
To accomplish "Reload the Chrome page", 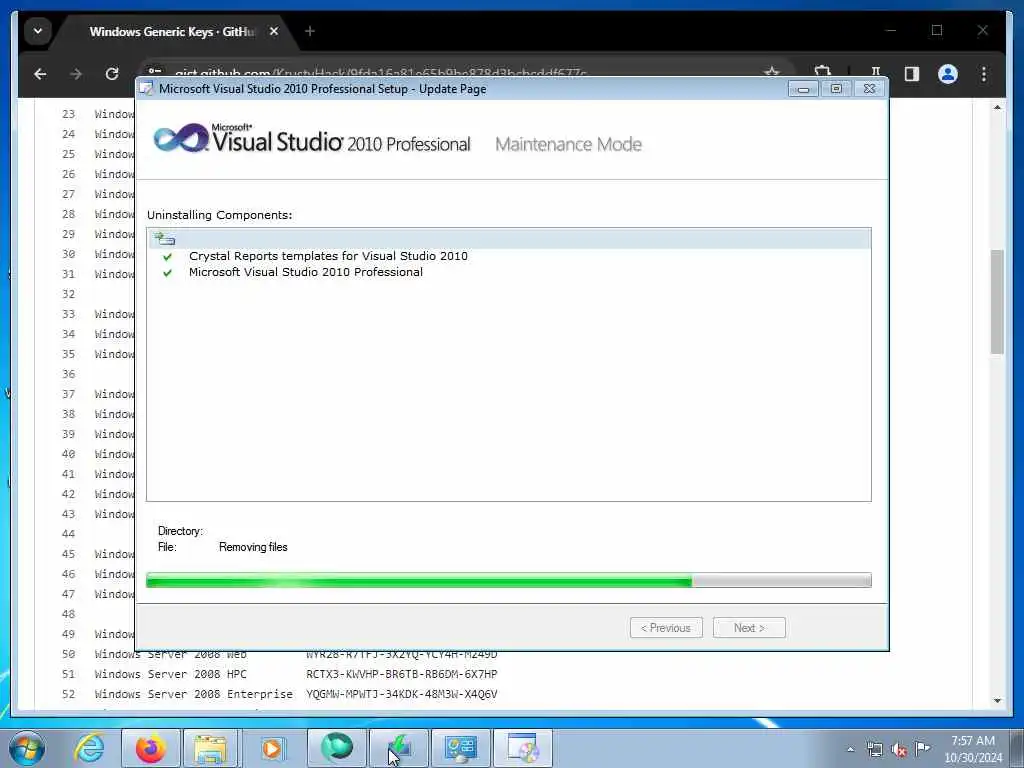I will click(112, 74).
